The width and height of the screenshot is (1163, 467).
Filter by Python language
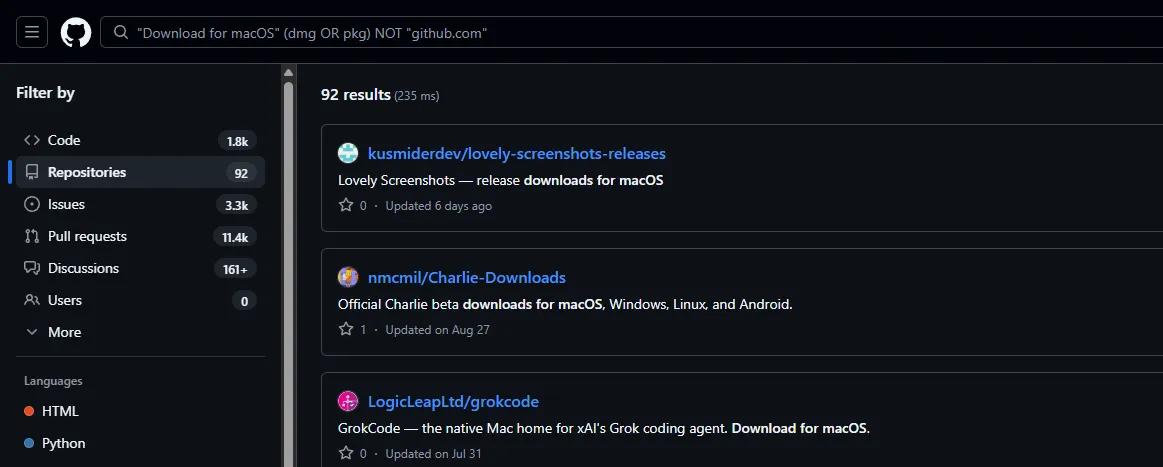(x=64, y=443)
